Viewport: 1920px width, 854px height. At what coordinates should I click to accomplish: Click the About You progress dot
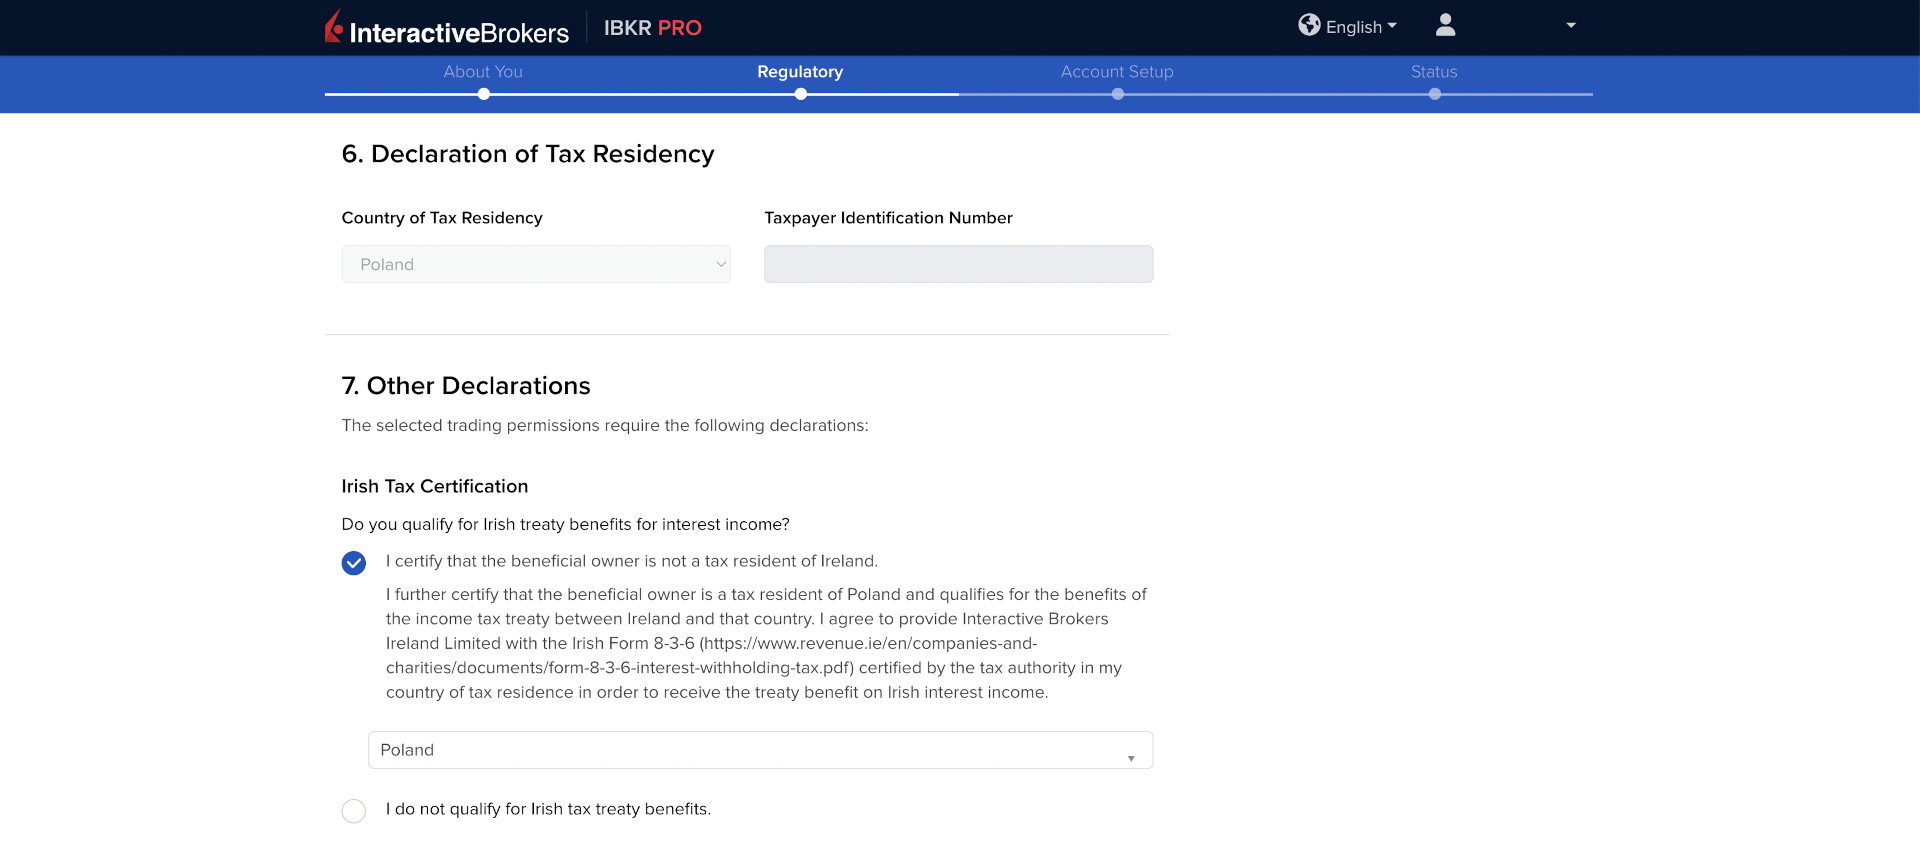coord(484,94)
